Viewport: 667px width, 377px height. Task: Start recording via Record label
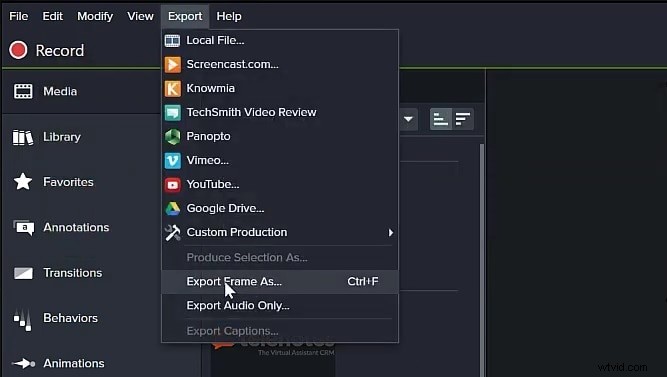point(60,51)
